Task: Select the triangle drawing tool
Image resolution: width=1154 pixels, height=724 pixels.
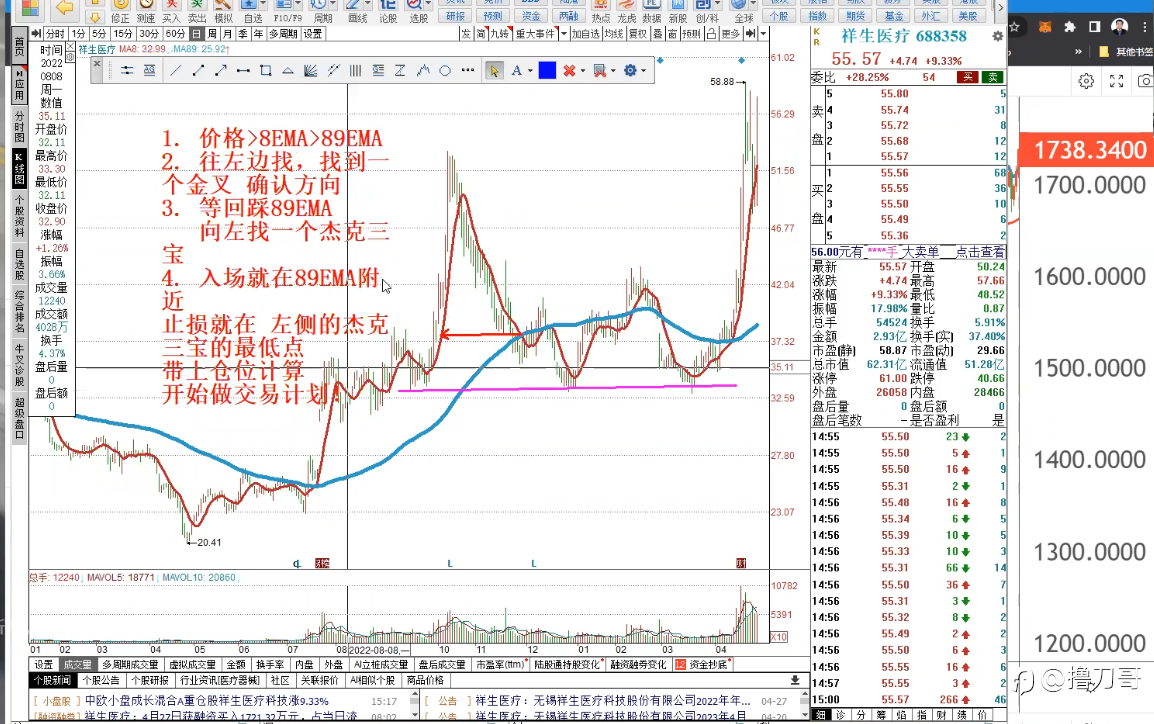Action: [x=288, y=71]
